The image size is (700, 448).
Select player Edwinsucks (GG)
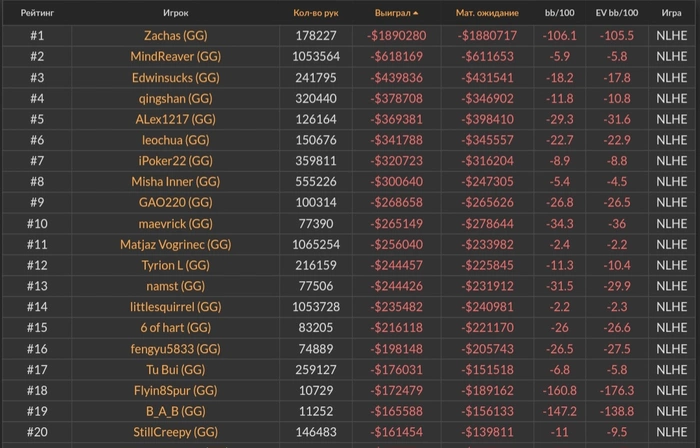175,77
